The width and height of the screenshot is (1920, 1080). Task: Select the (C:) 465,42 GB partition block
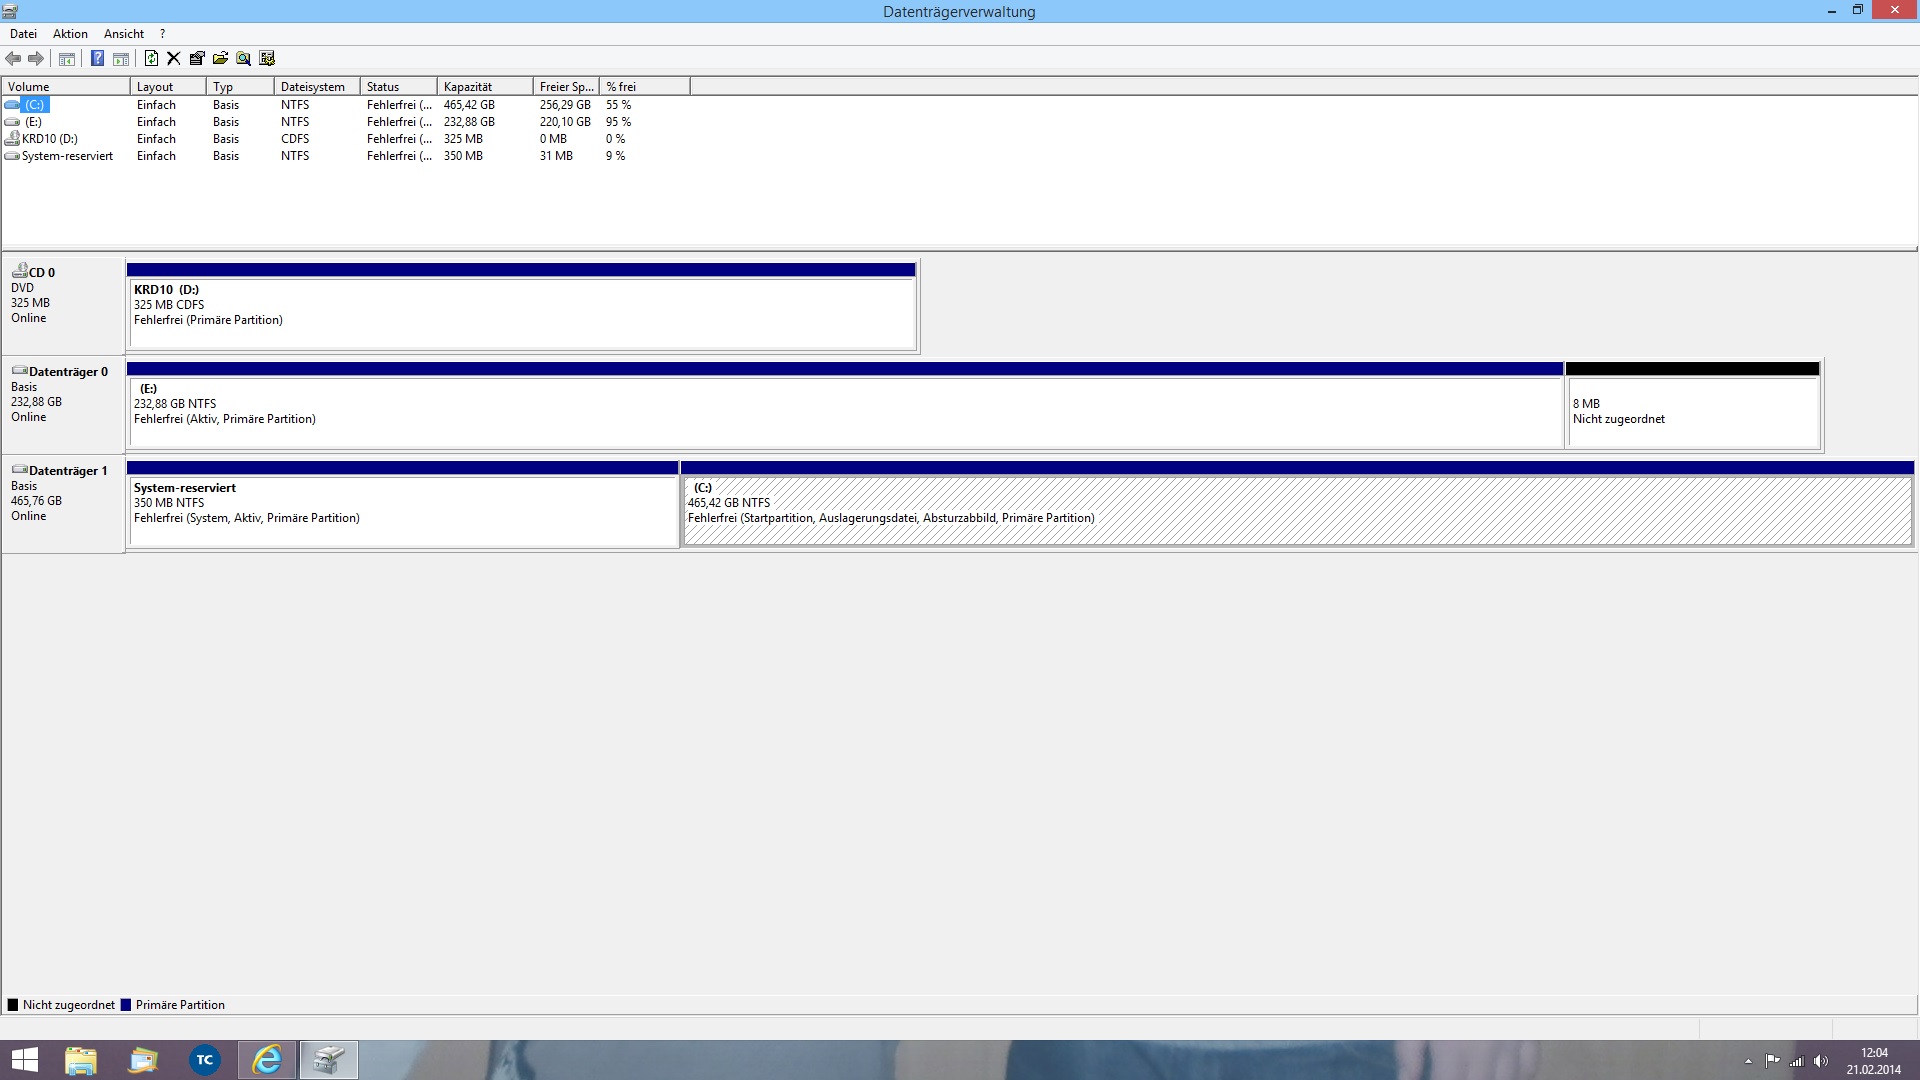1297,504
